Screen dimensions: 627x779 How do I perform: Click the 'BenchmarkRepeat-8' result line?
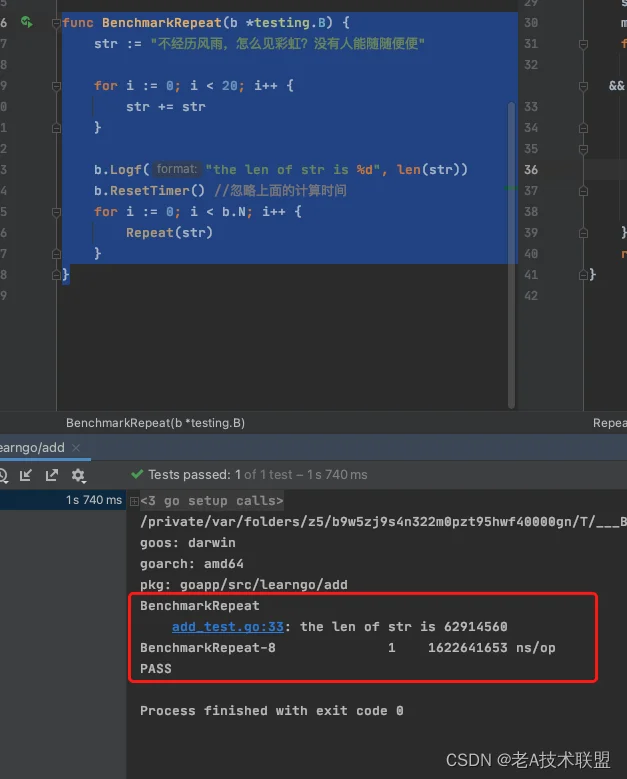pos(208,648)
